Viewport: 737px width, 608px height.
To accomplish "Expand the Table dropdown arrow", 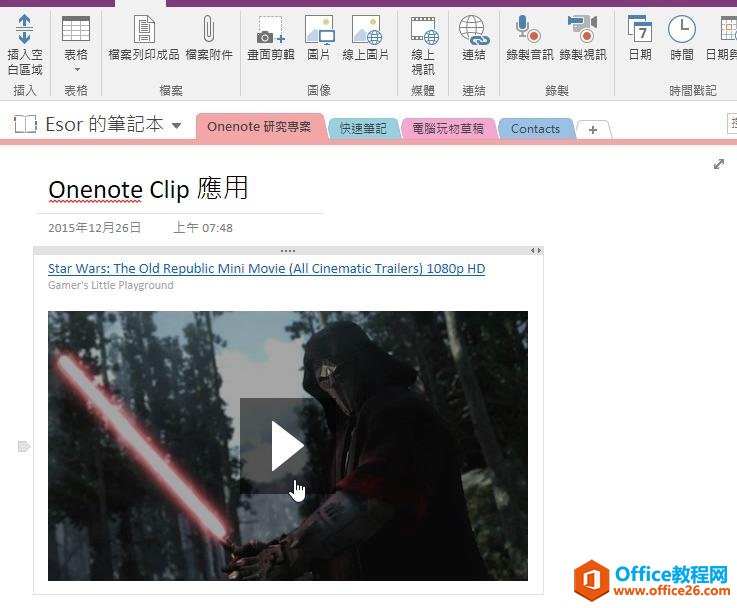I will pos(77,70).
